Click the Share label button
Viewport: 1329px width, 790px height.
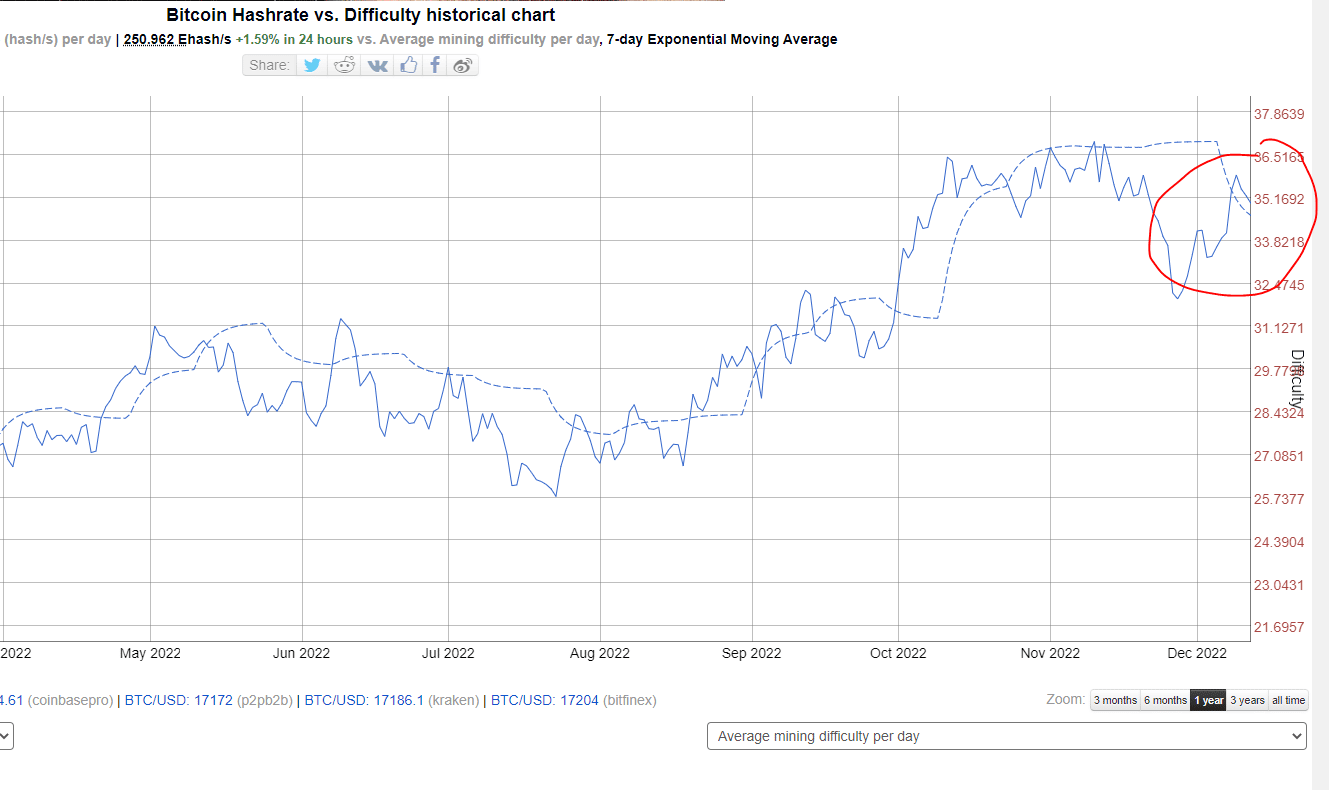270,65
